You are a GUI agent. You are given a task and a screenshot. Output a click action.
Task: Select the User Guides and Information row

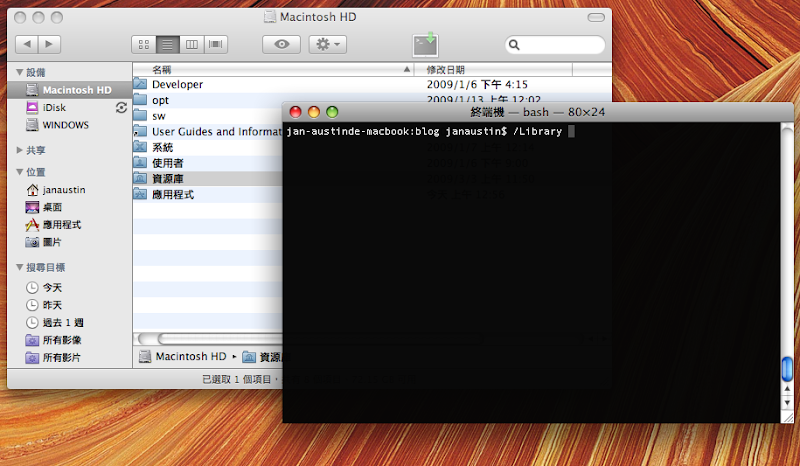coord(208,132)
